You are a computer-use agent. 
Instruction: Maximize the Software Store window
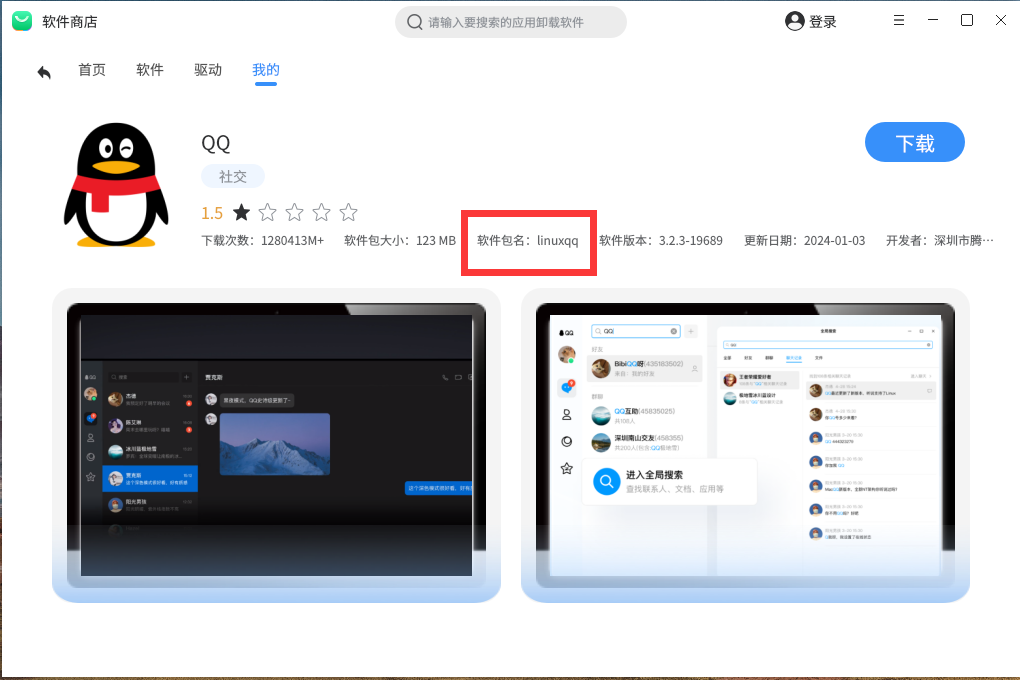click(x=967, y=21)
